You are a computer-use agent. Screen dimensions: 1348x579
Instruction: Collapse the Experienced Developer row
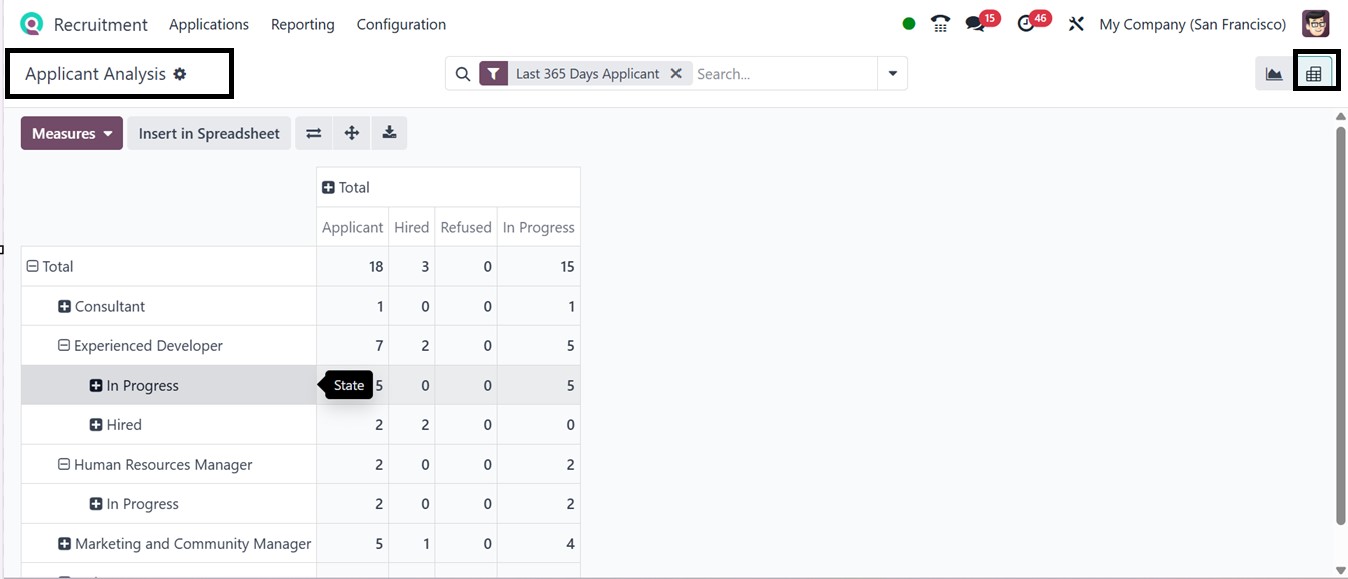point(65,346)
